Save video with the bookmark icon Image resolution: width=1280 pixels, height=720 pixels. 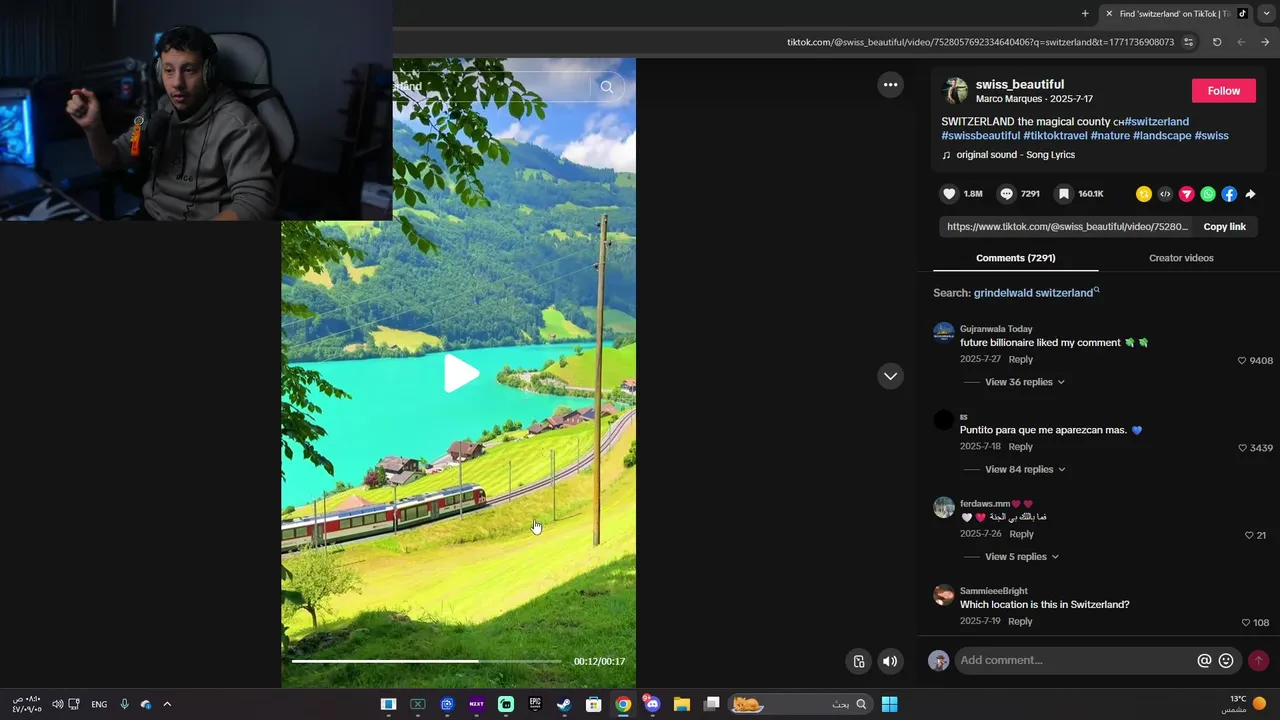tap(1064, 194)
